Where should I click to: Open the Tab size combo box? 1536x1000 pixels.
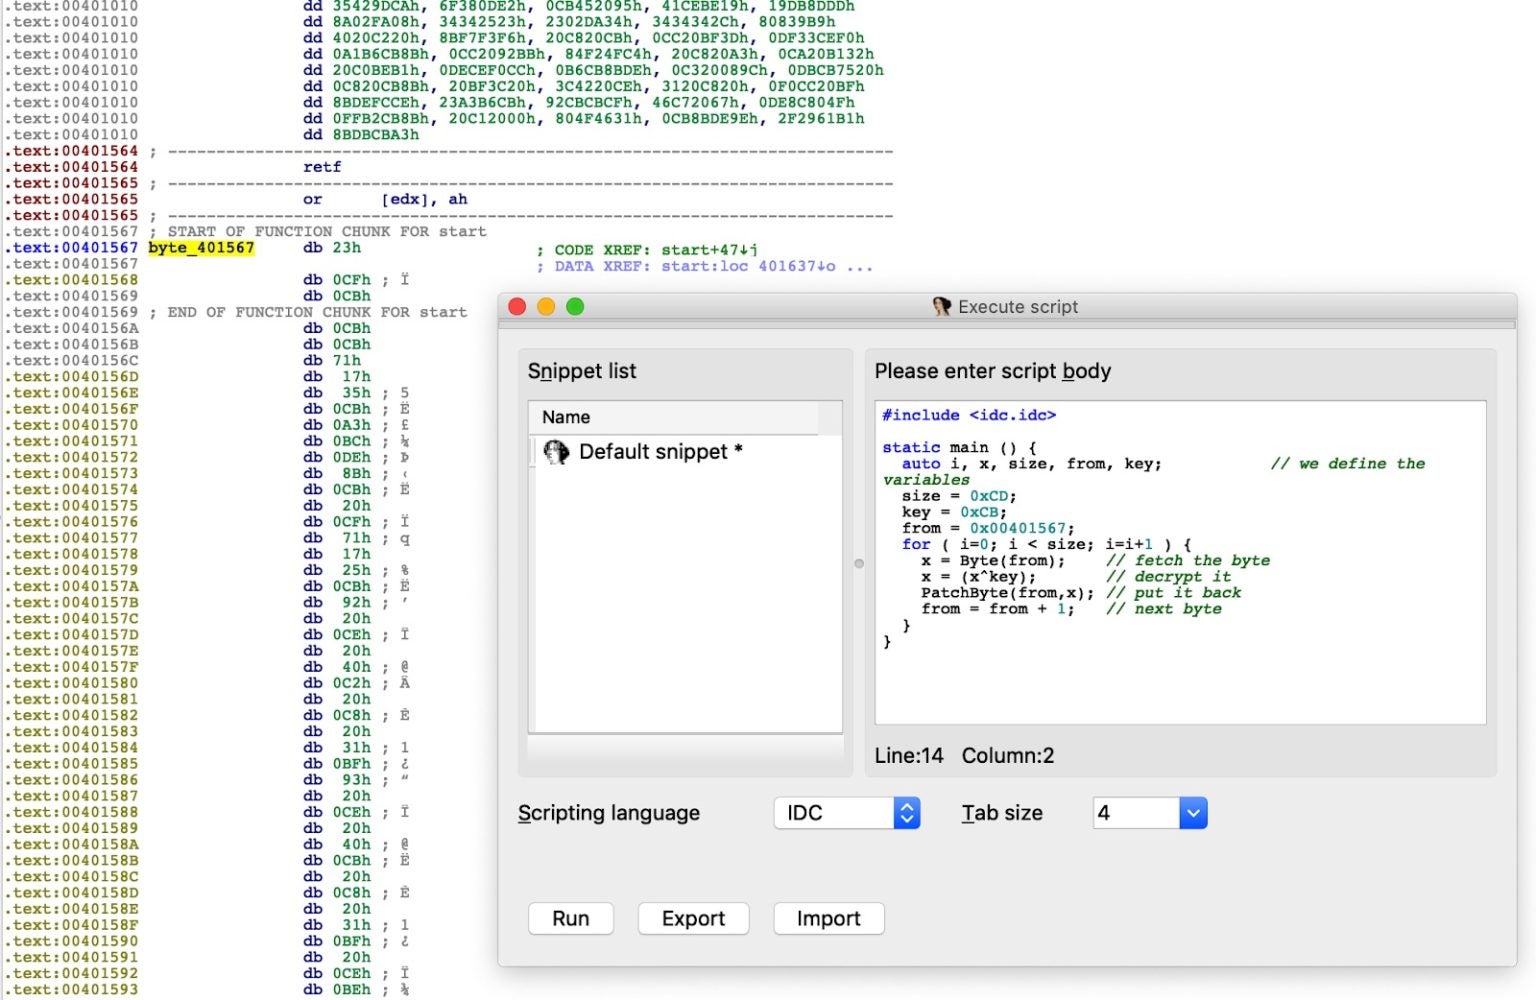tap(1150, 813)
